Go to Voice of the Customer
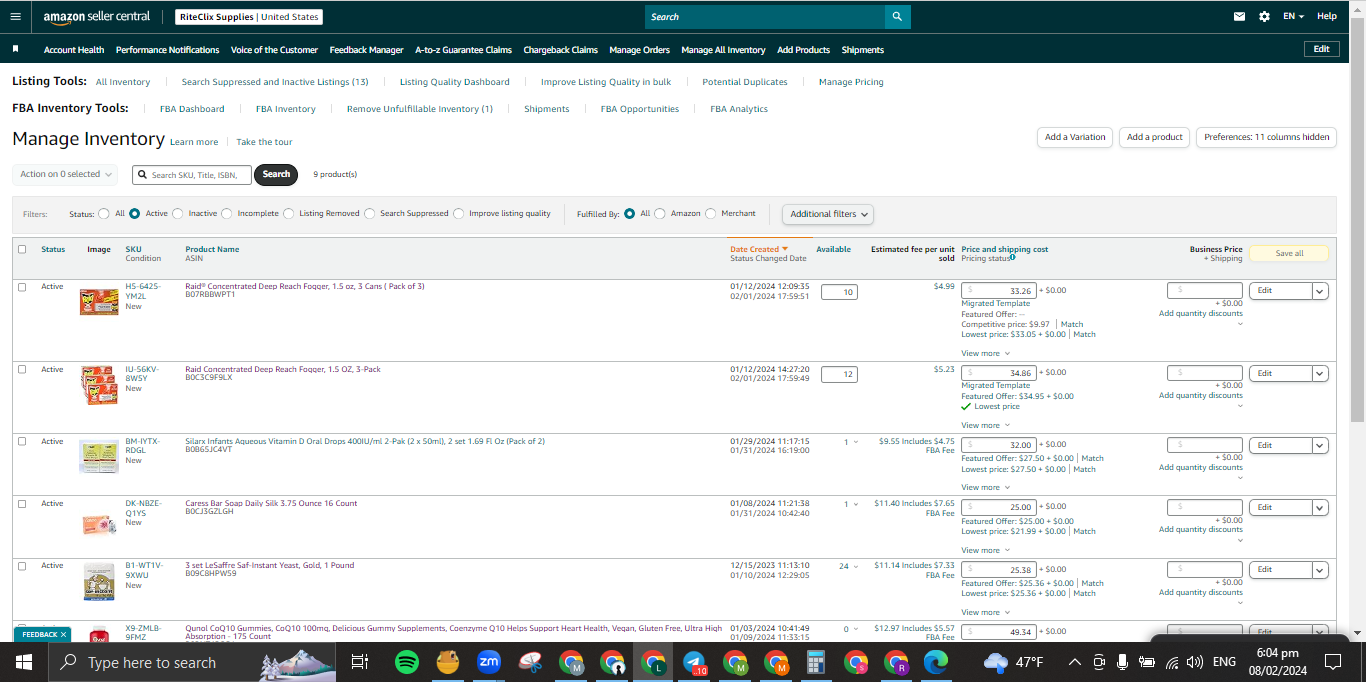 pos(274,50)
